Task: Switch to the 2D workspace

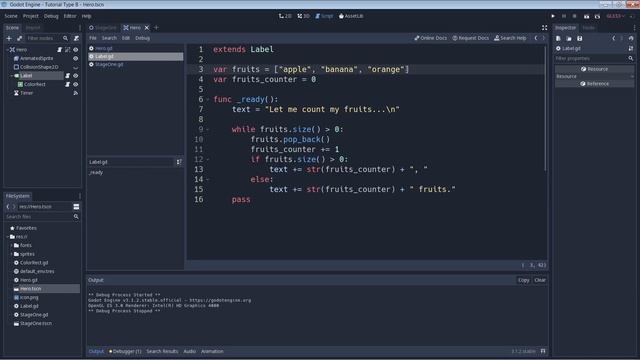Action: (285, 16)
